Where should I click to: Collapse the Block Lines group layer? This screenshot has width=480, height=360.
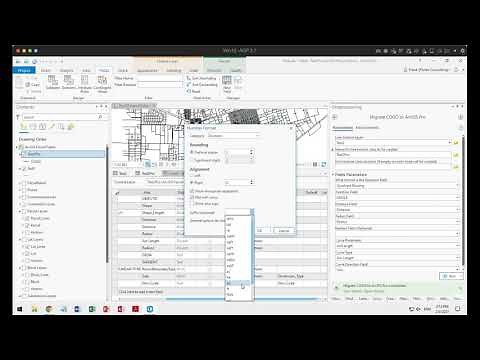[x=20, y=268]
